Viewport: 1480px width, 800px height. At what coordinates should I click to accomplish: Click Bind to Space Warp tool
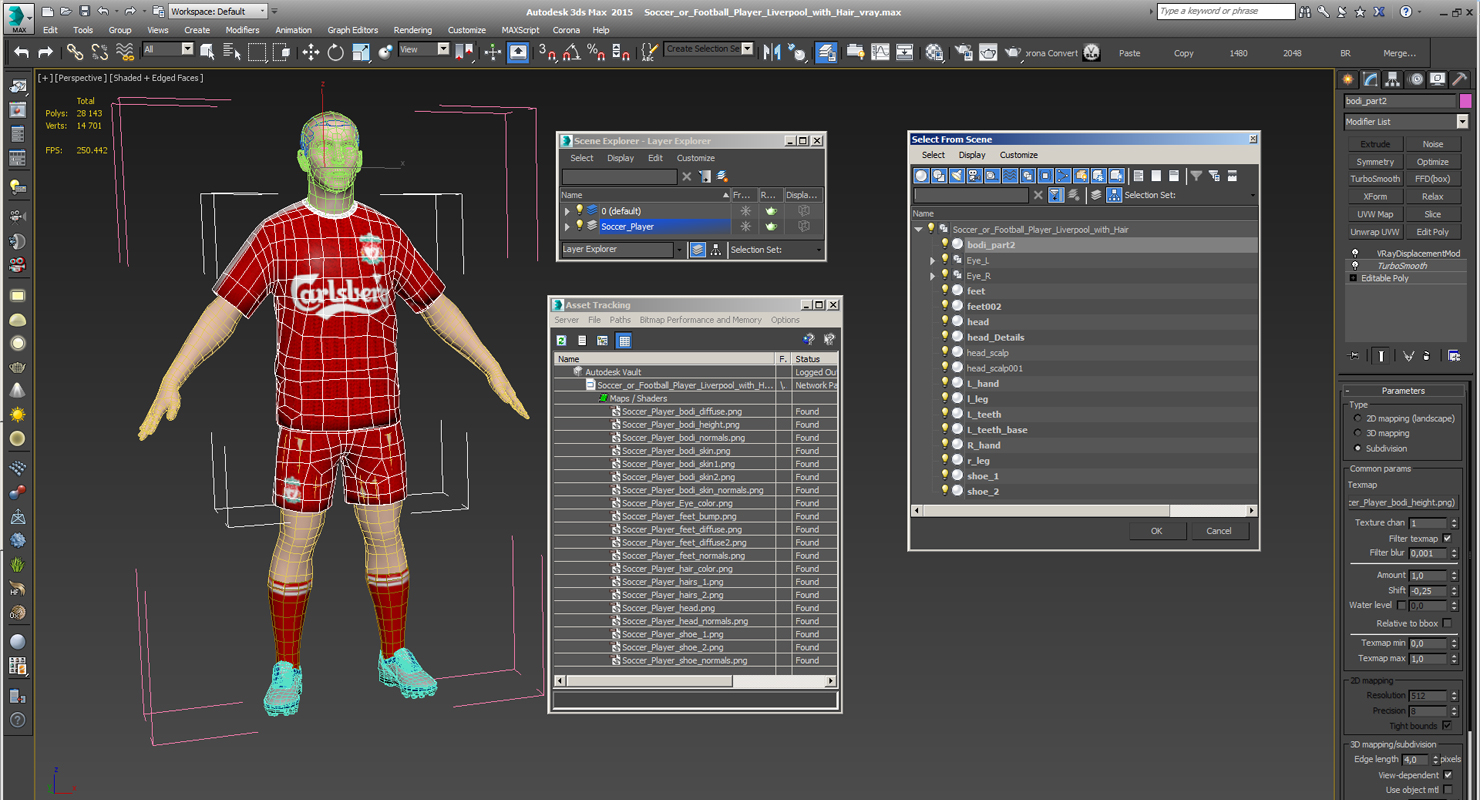[125, 52]
